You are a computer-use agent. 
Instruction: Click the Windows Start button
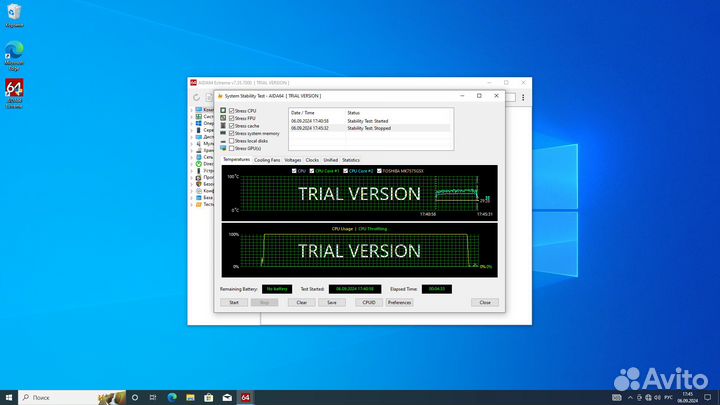(x=7, y=397)
